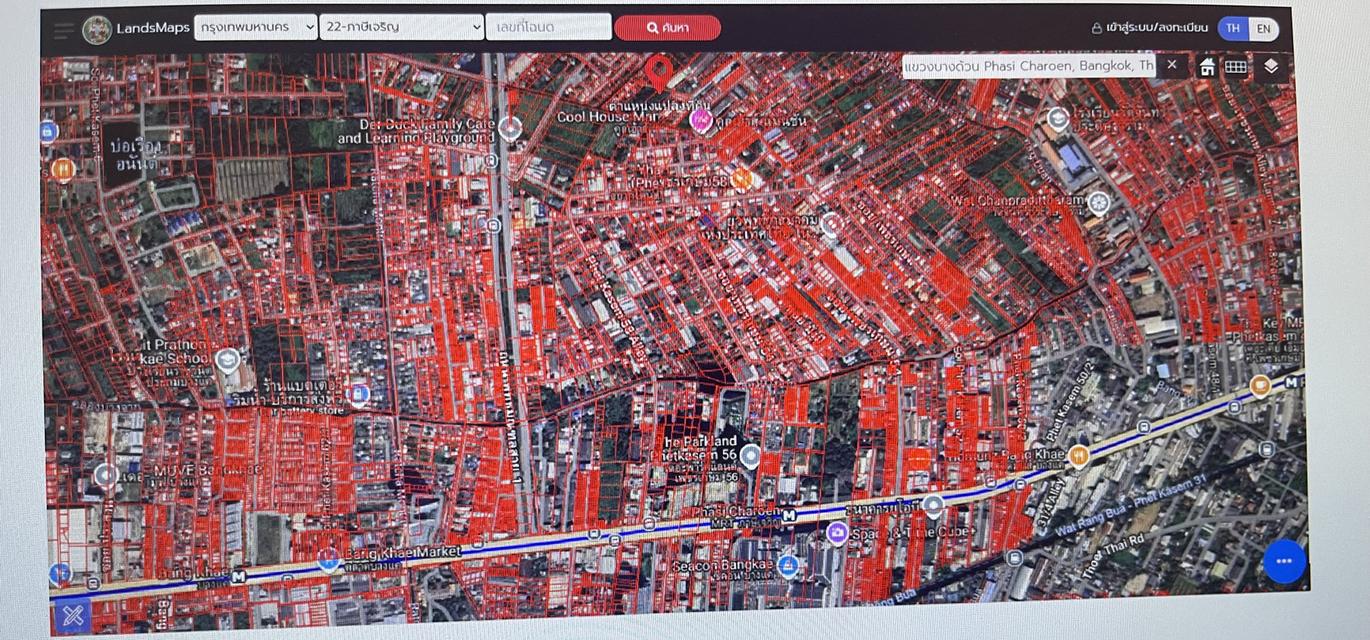Screen dimensions: 1370x640
Task: Click the school marker near Phatthanakae School
Action: tap(228, 360)
